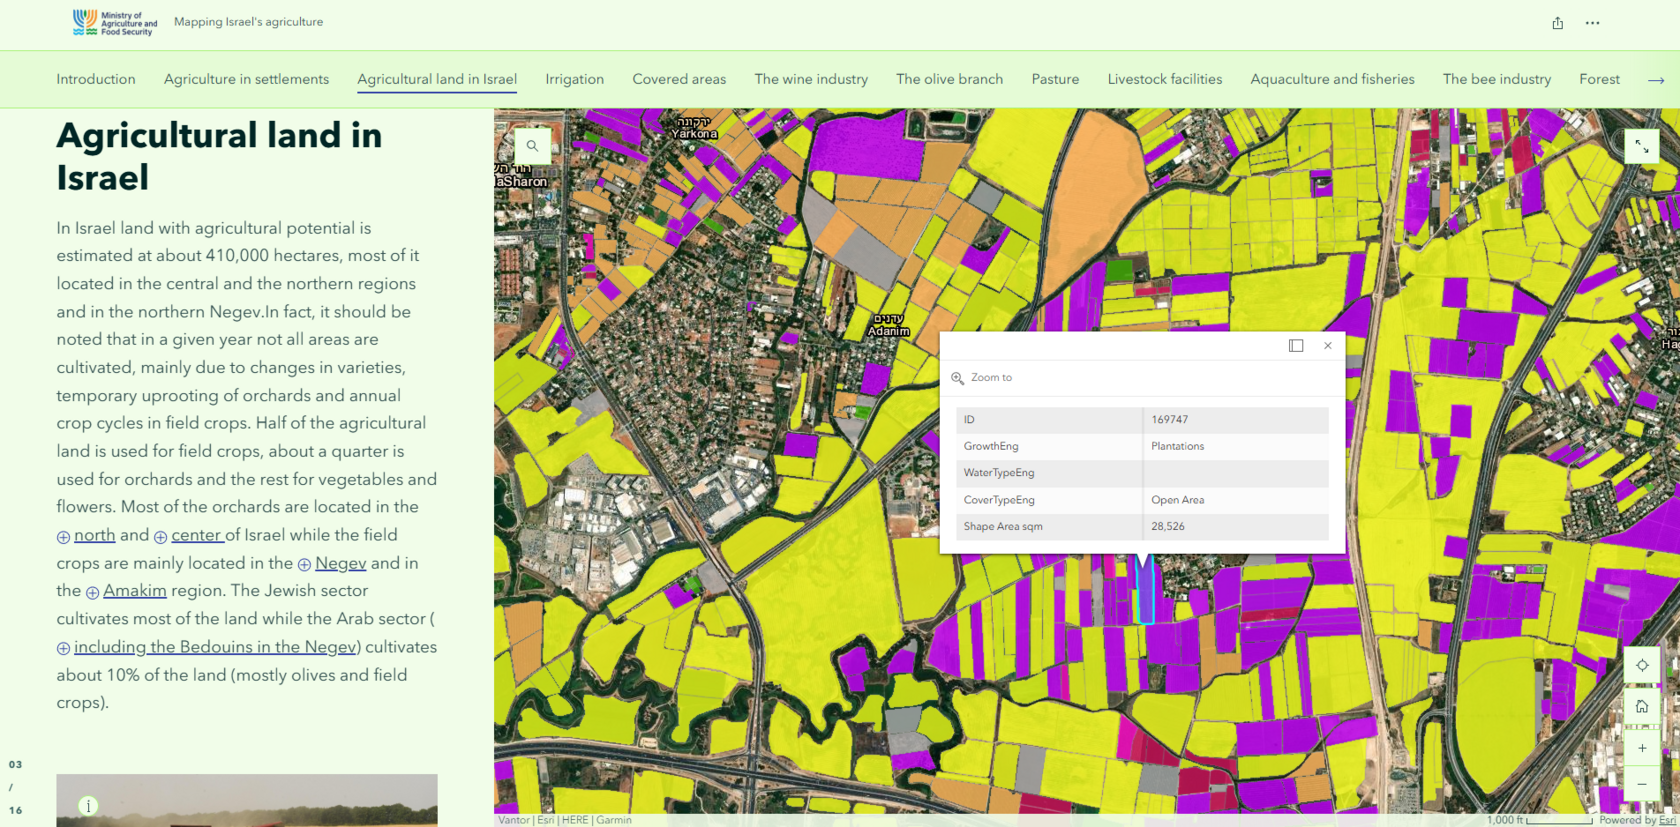Show image info on photo thumbnail
The image size is (1680, 827).
[x=88, y=806]
